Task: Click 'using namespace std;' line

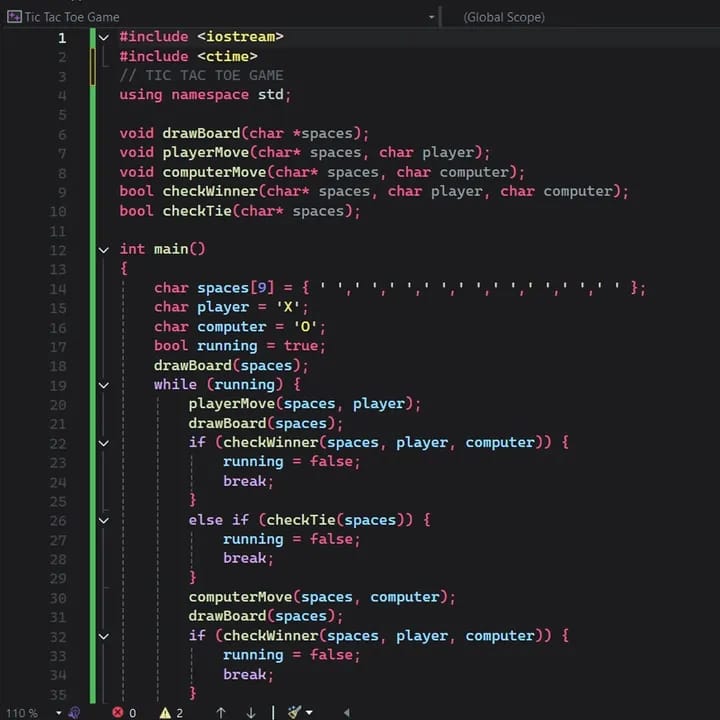Action: pos(205,95)
